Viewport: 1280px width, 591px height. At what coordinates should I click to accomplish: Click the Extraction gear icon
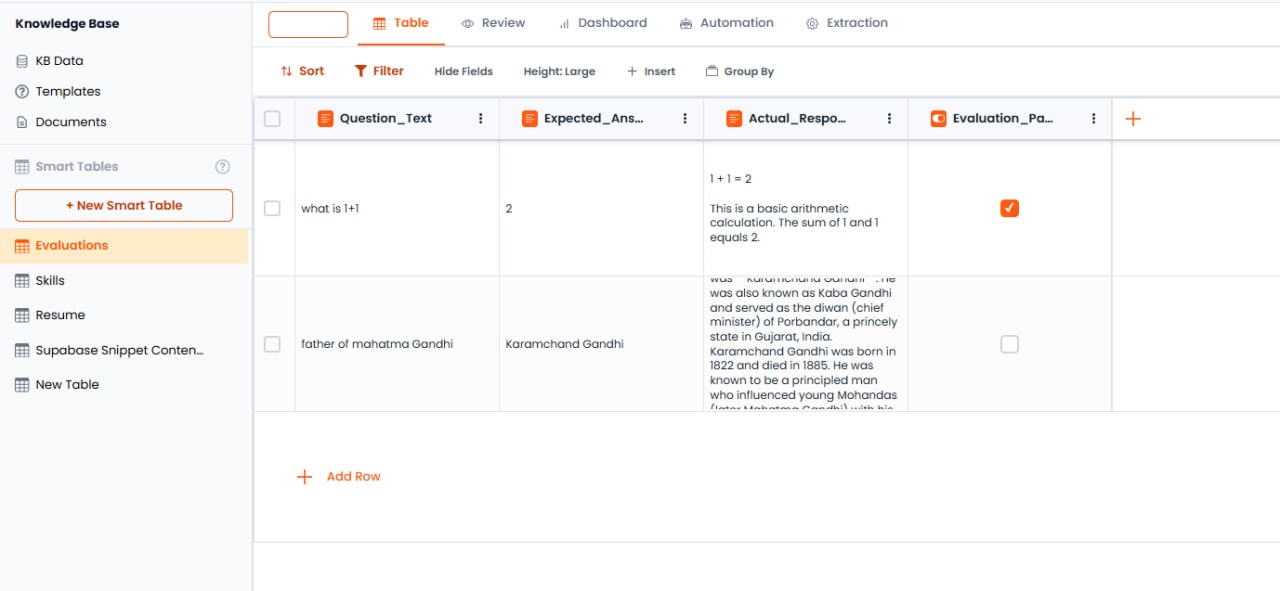coord(813,22)
